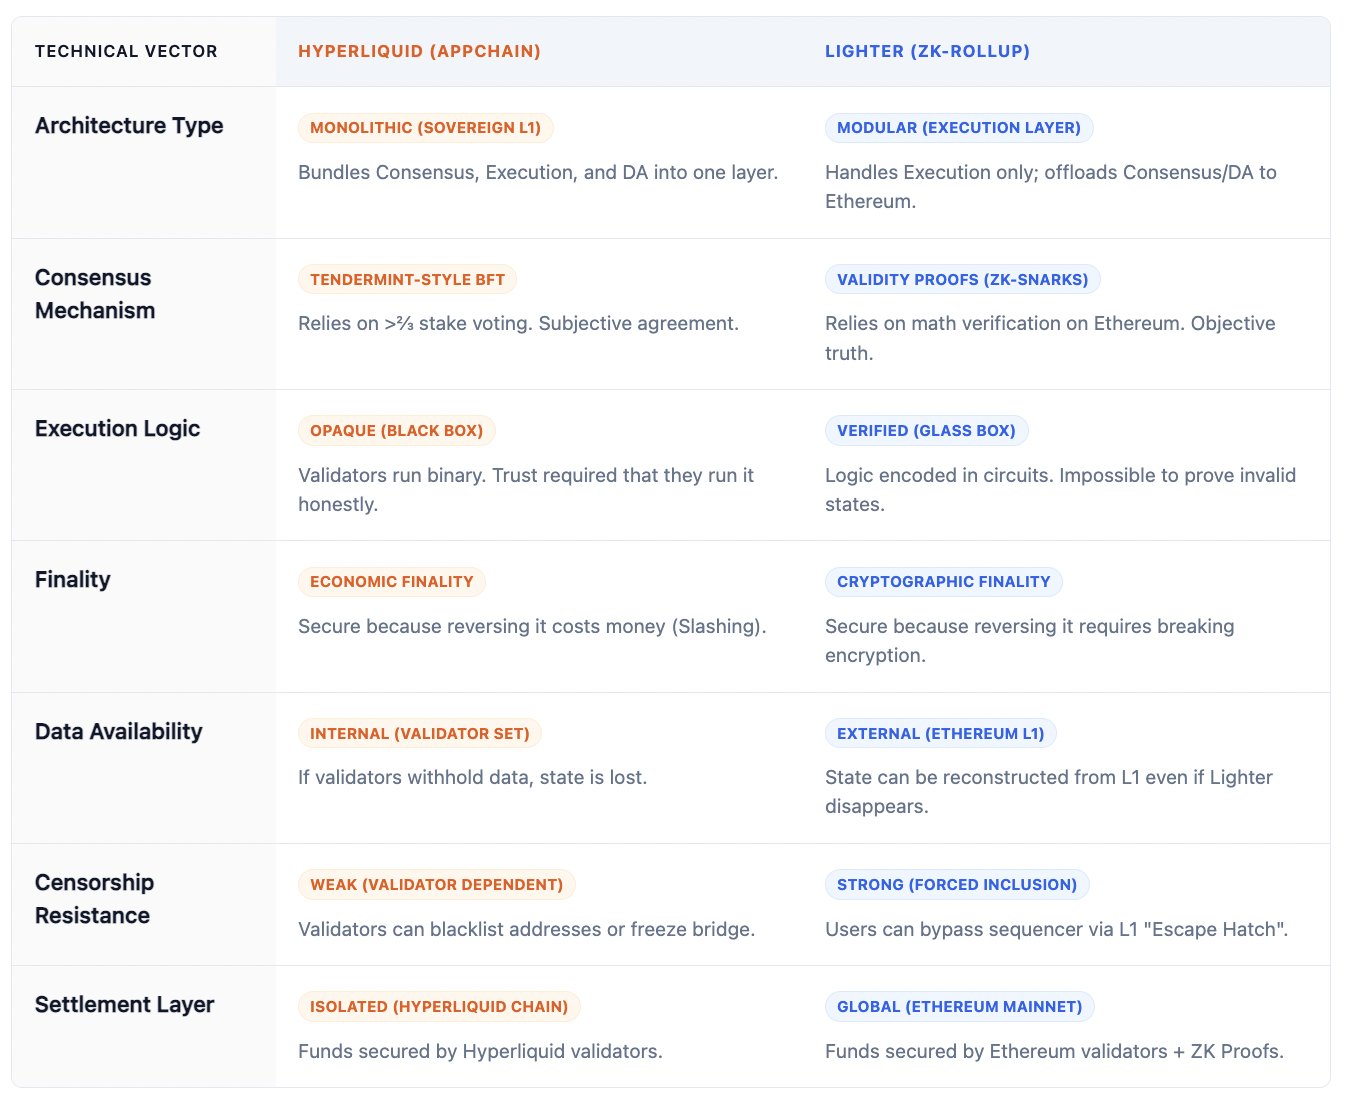
Task: Select text "Secure because reversing it requires breaking encryption."
Action: (x=1029, y=641)
